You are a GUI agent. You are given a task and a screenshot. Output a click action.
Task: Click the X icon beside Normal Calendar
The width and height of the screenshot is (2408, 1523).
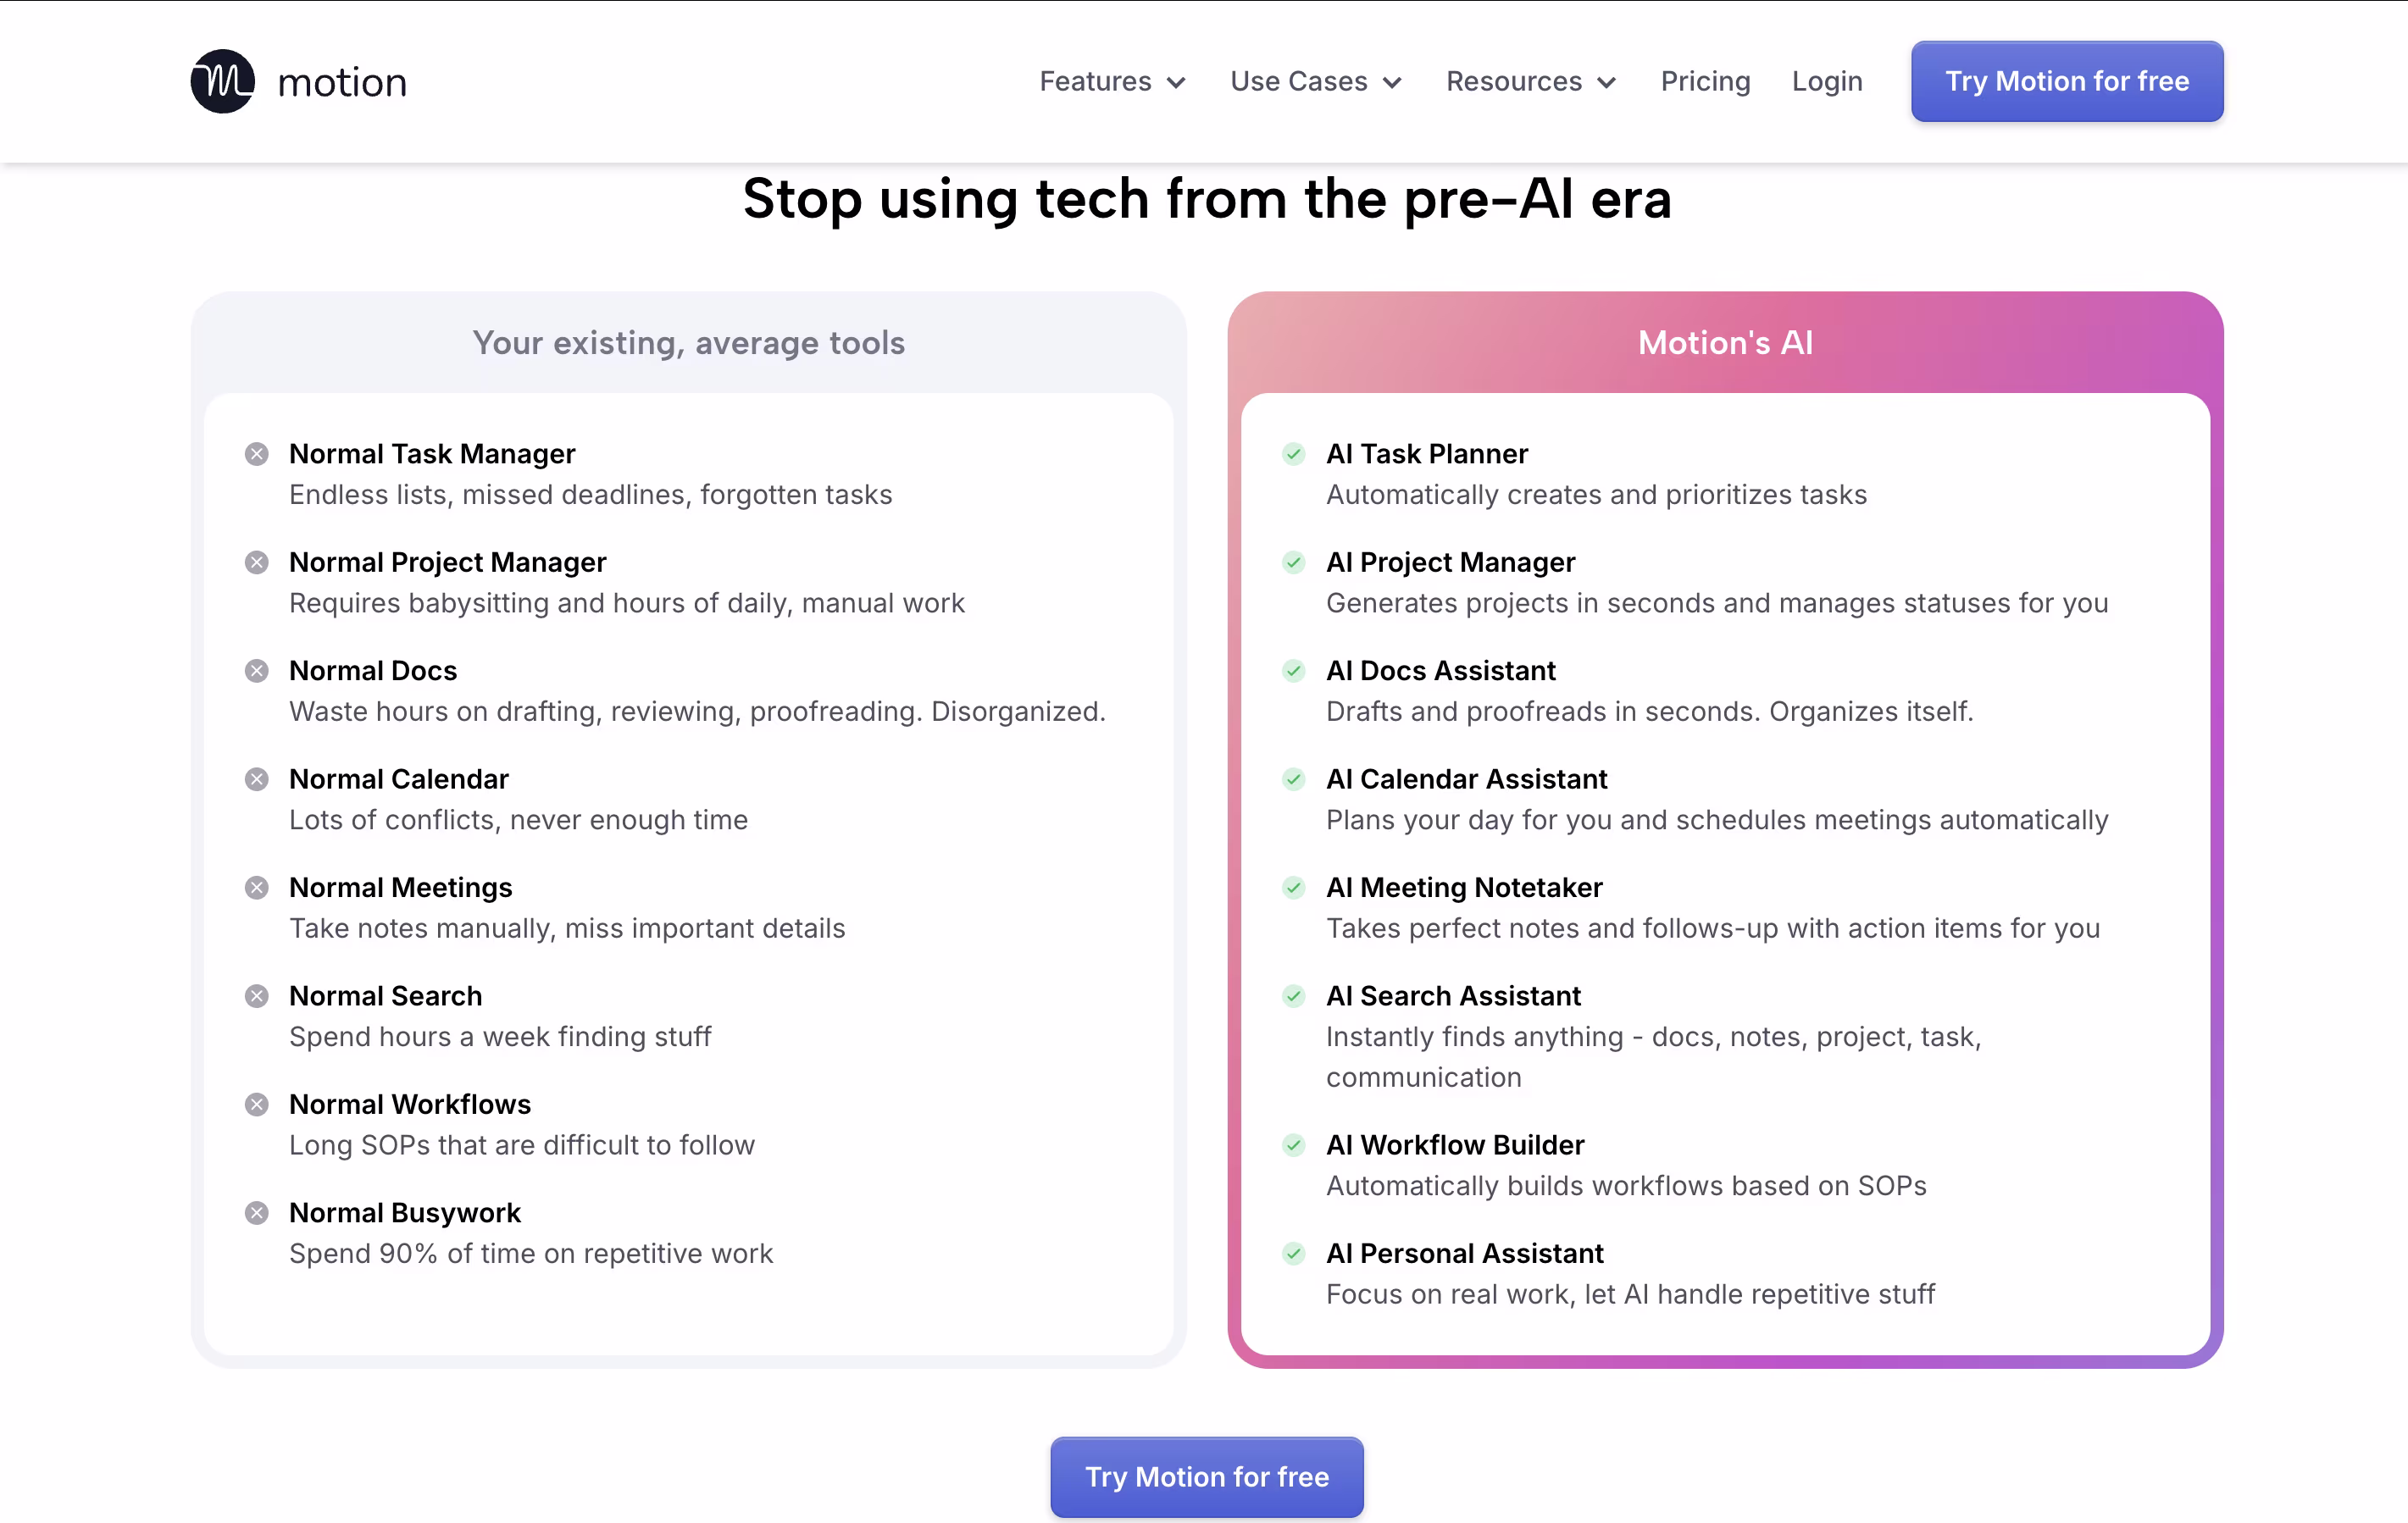(257, 779)
